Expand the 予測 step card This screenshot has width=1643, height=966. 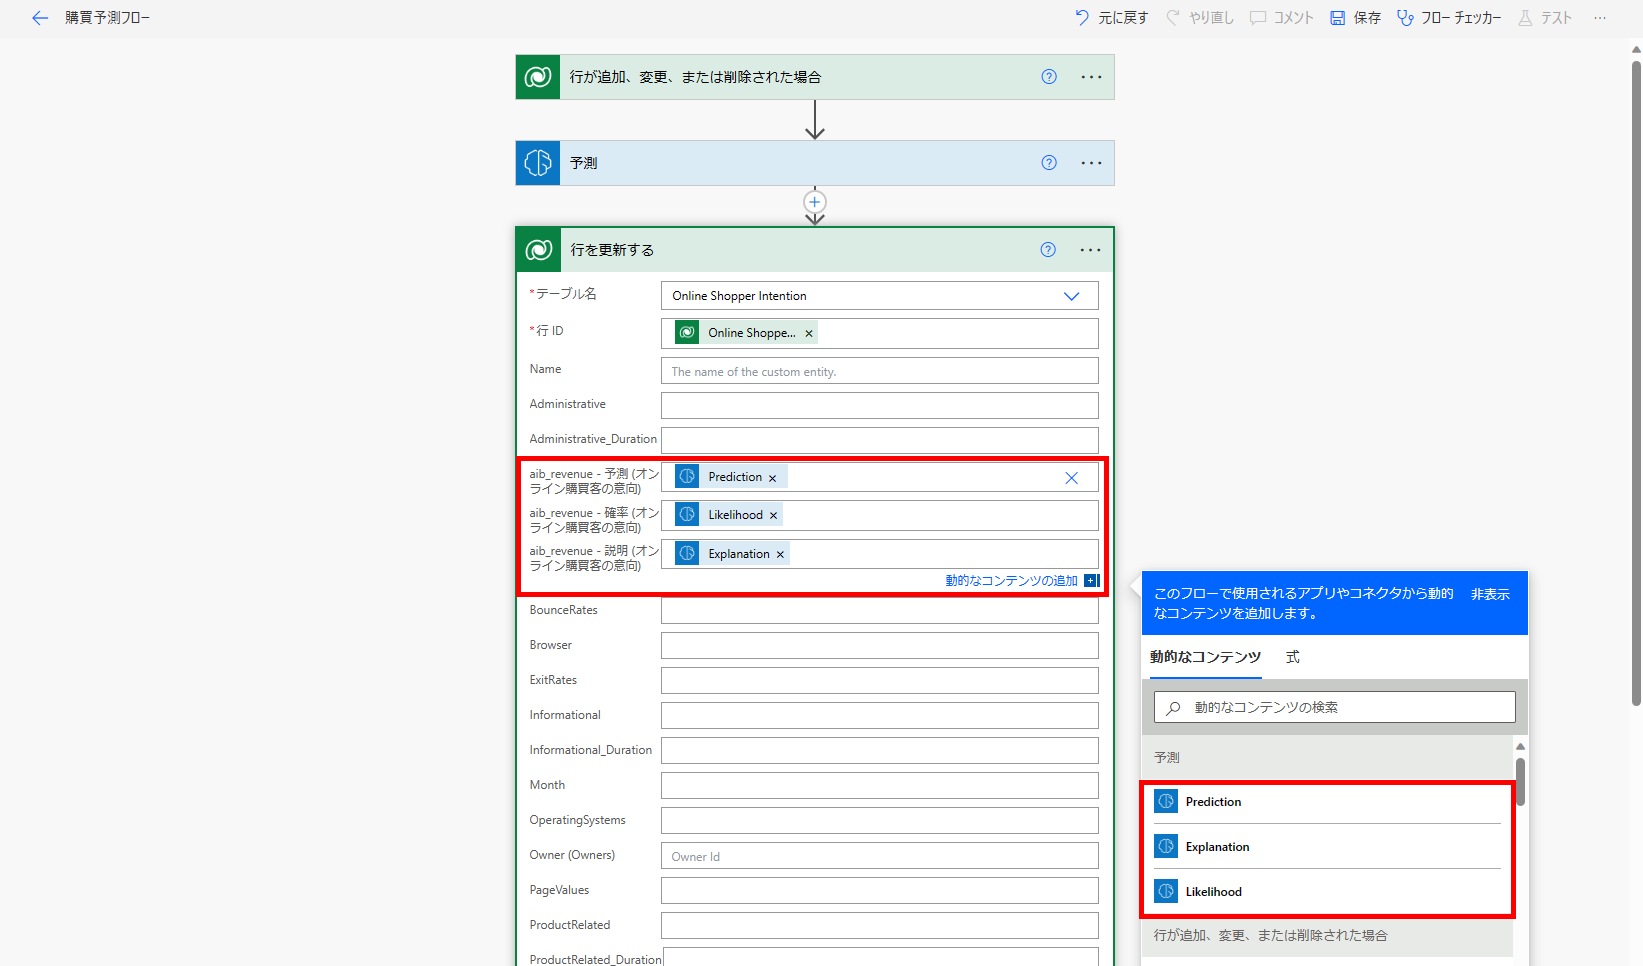(815, 163)
